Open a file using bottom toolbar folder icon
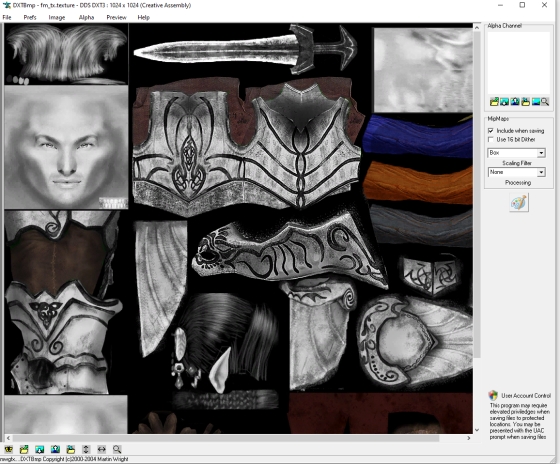This screenshot has height=464, width=560. point(24,449)
